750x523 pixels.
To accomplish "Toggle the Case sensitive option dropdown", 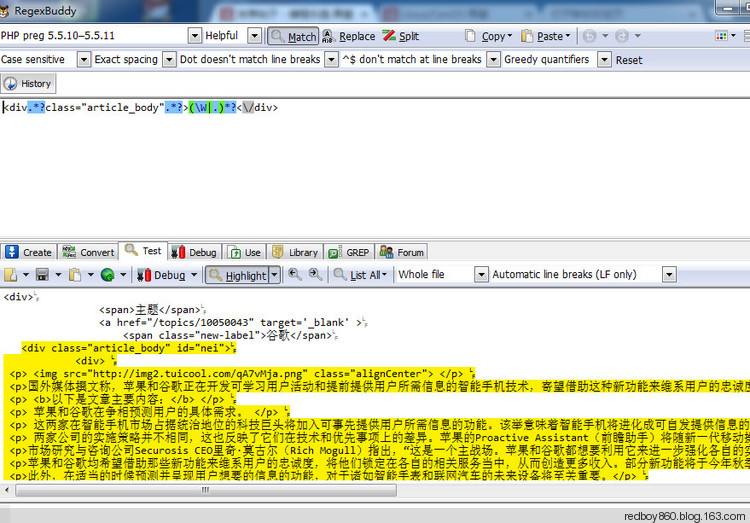I will pyautogui.click(x=84, y=60).
